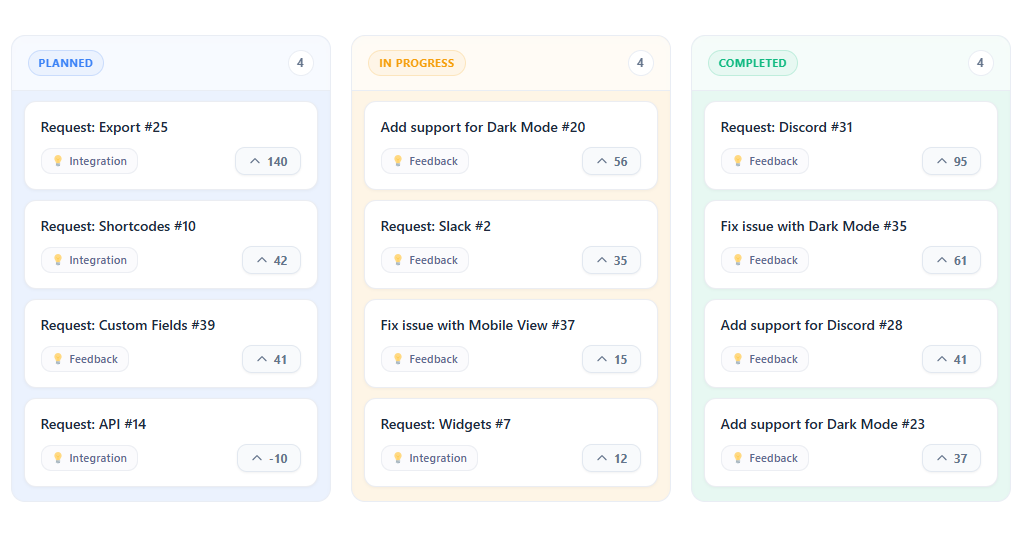Click the PLANNED column label
The image size is (1021, 539).
pyautogui.click(x=66, y=63)
